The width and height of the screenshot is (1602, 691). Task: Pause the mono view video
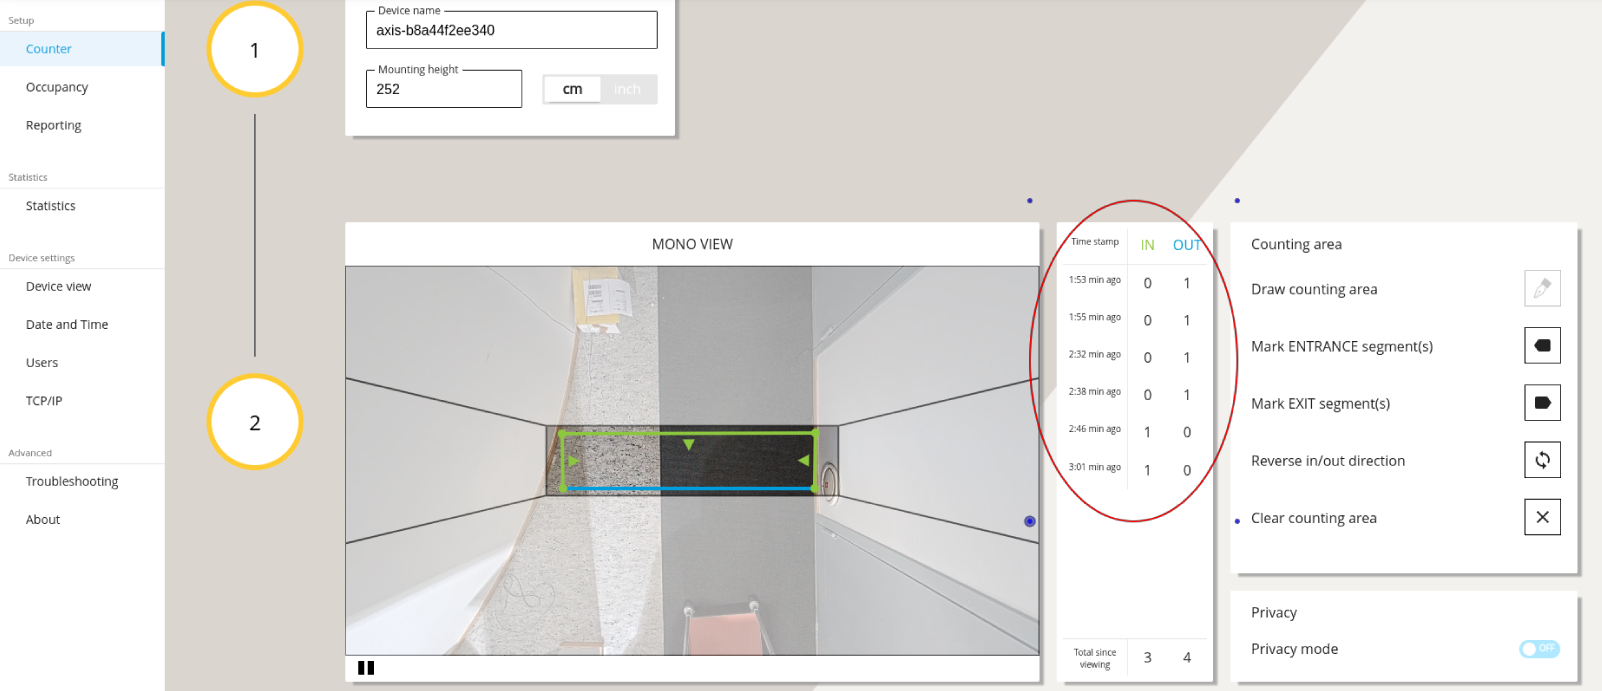pyautogui.click(x=366, y=668)
